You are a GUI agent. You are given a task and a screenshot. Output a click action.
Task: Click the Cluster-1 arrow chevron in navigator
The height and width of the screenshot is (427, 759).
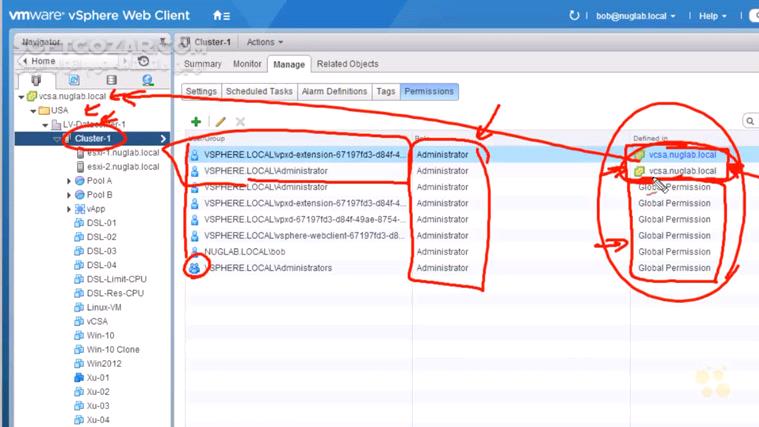tap(163, 138)
